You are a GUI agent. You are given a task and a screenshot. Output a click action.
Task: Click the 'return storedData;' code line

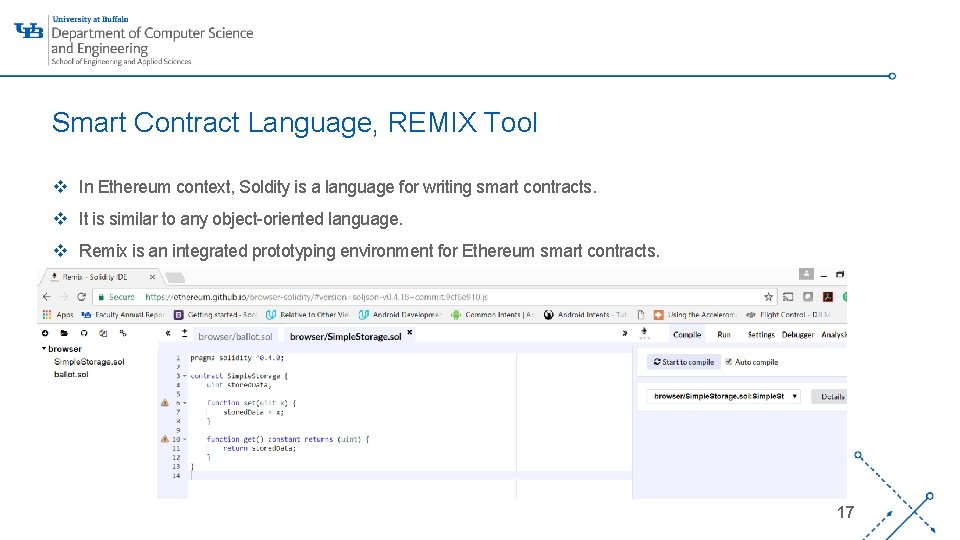click(x=260, y=448)
